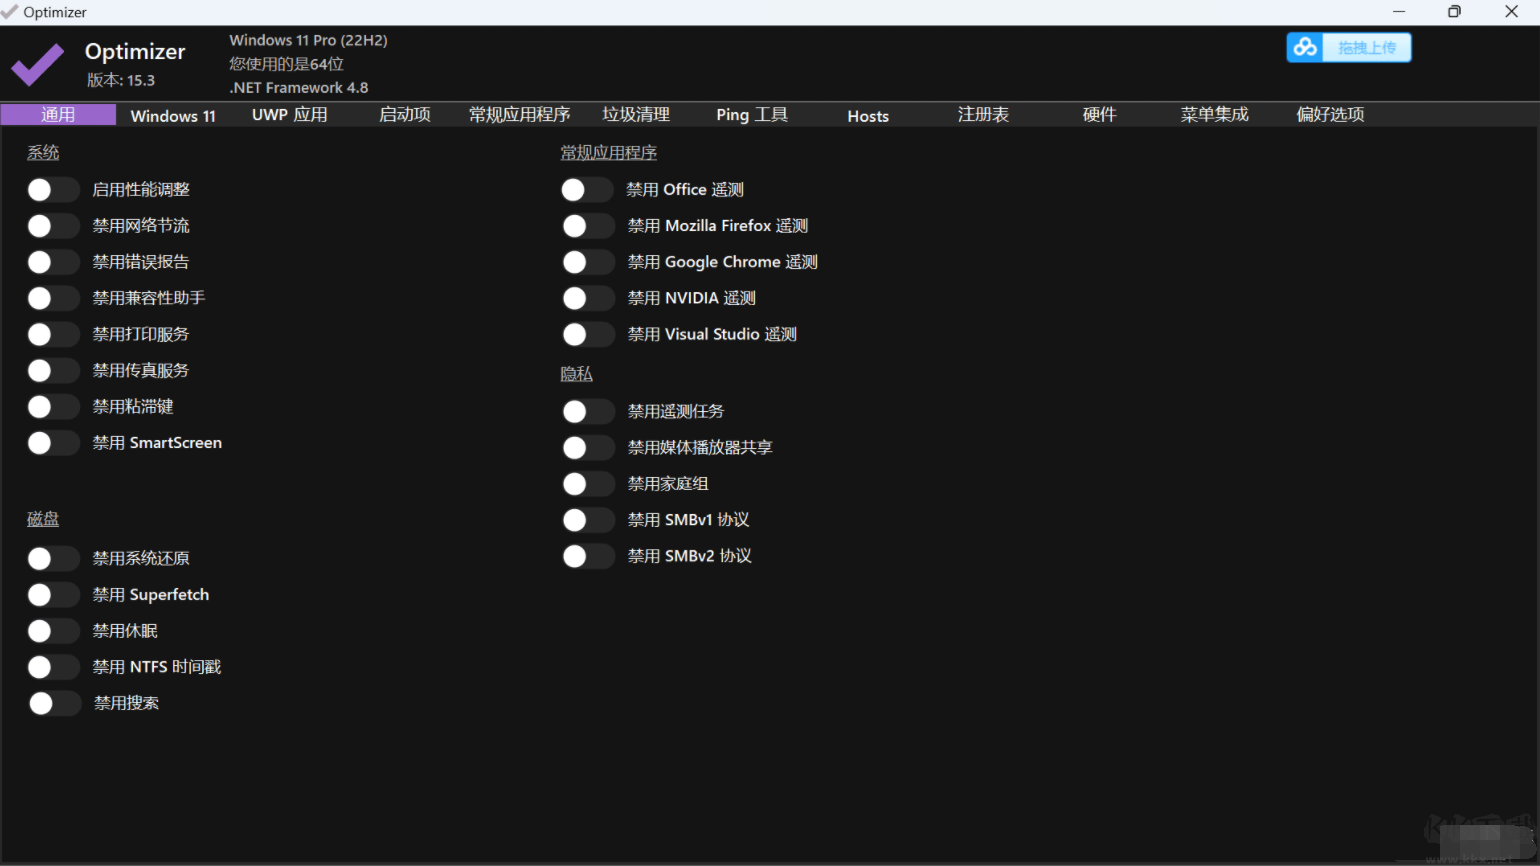This screenshot has height=866, width=1540.
Task: Switch to the Windows 11 tab
Action: (x=172, y=115)
